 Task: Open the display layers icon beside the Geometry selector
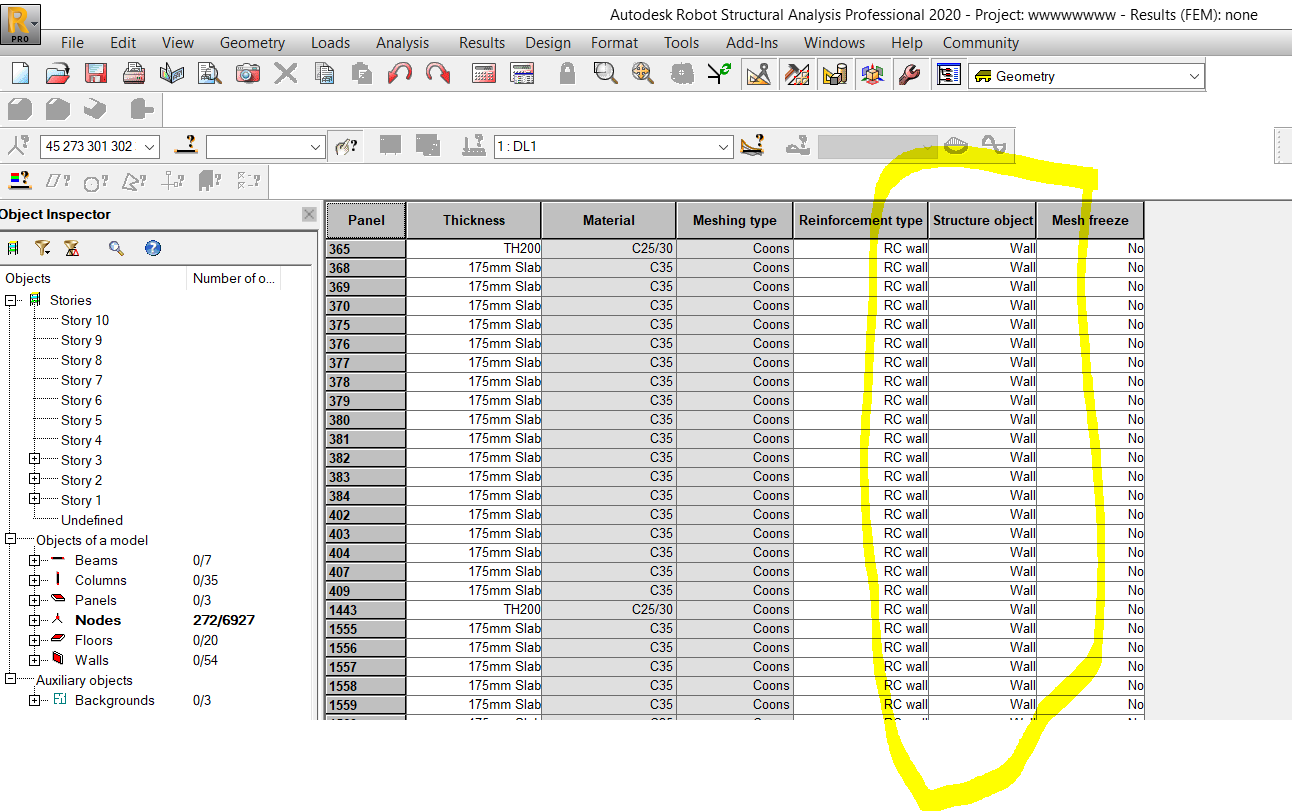point(948,74)
